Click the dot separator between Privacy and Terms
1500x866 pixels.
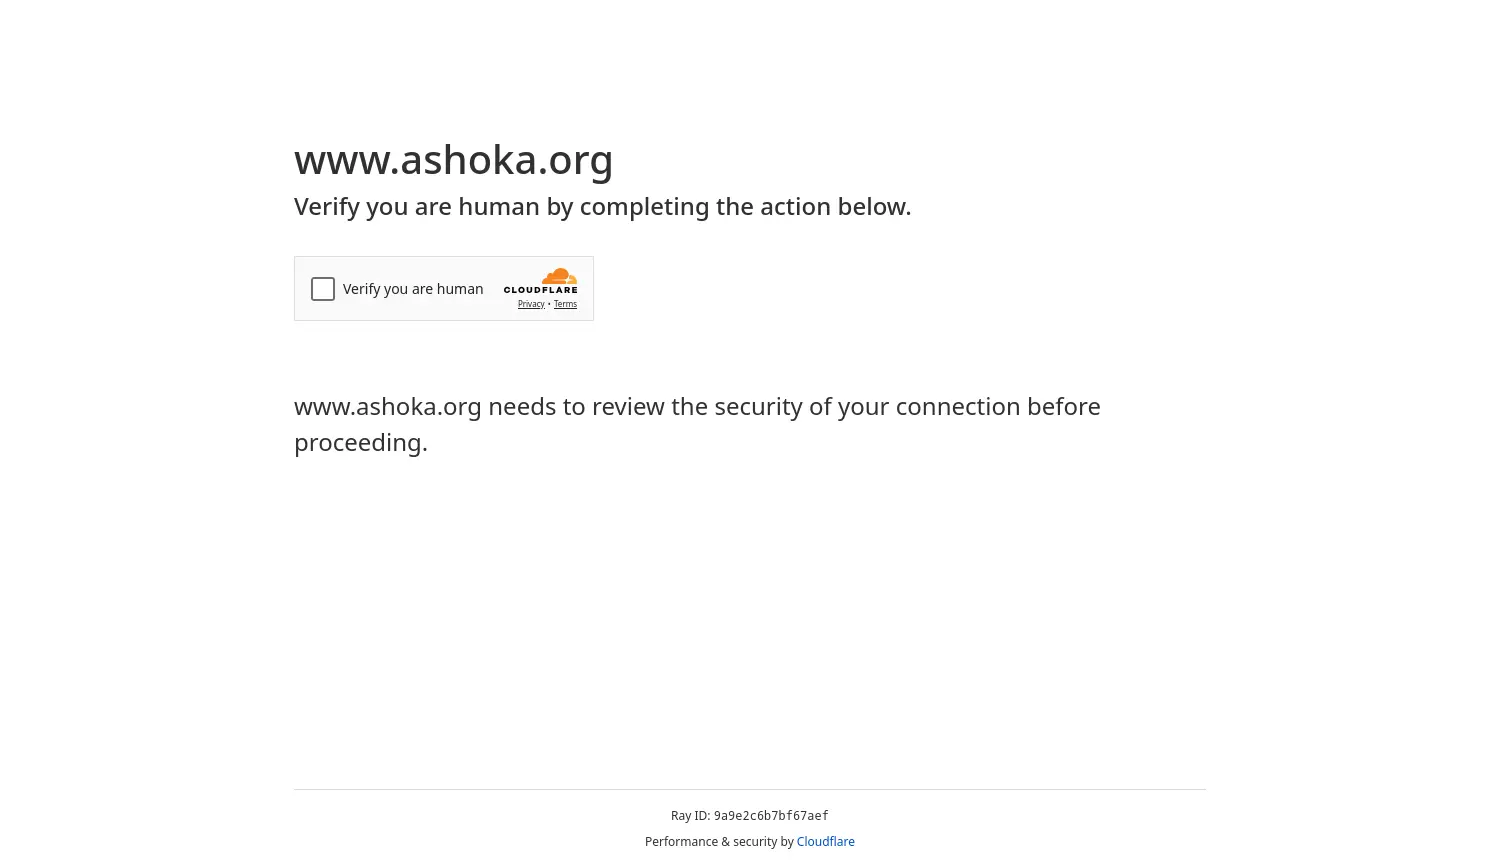tap(549, 304)
